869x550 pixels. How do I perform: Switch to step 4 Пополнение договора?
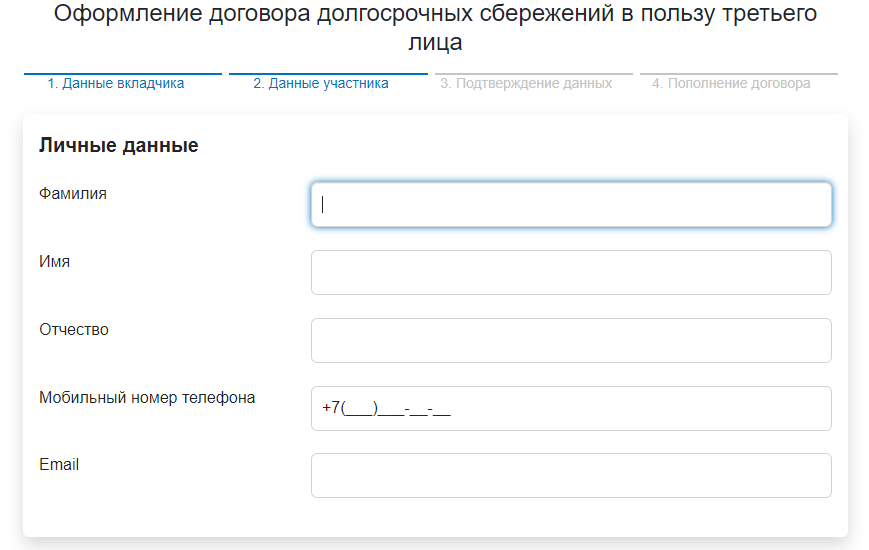[x=731, y=83]
